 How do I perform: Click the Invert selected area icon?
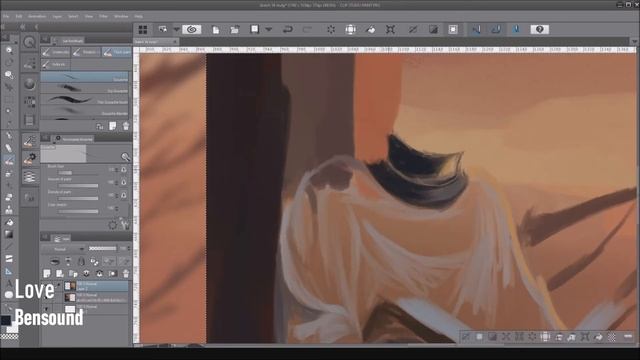tap(433, 29)
